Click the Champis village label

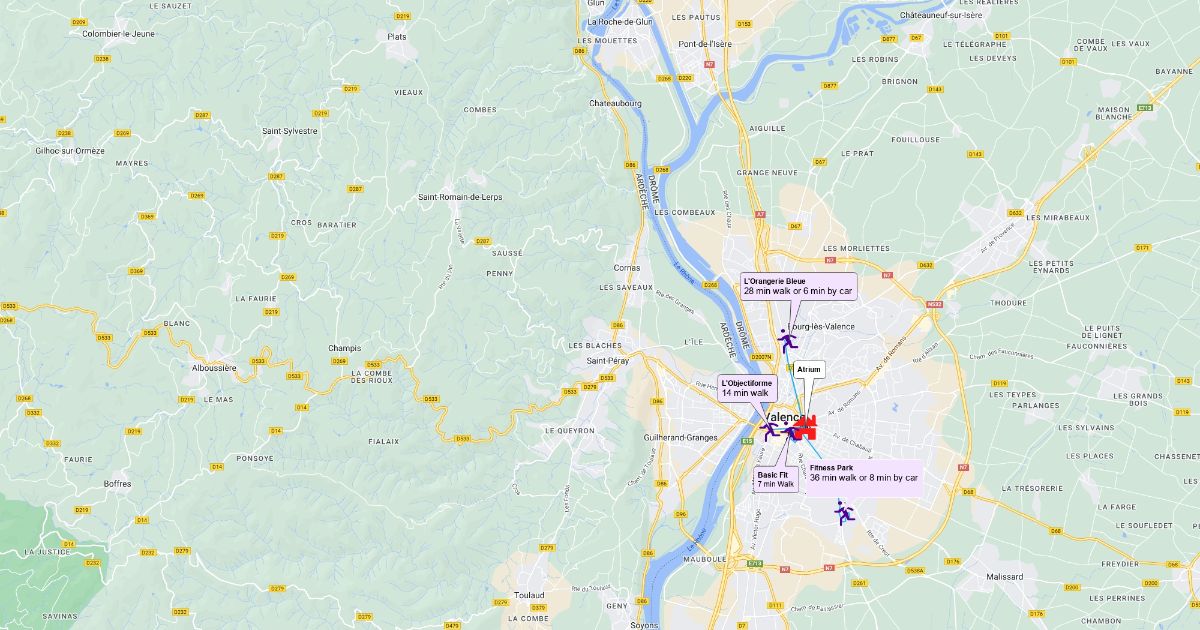pyautogui.click(x=344, y=348)
